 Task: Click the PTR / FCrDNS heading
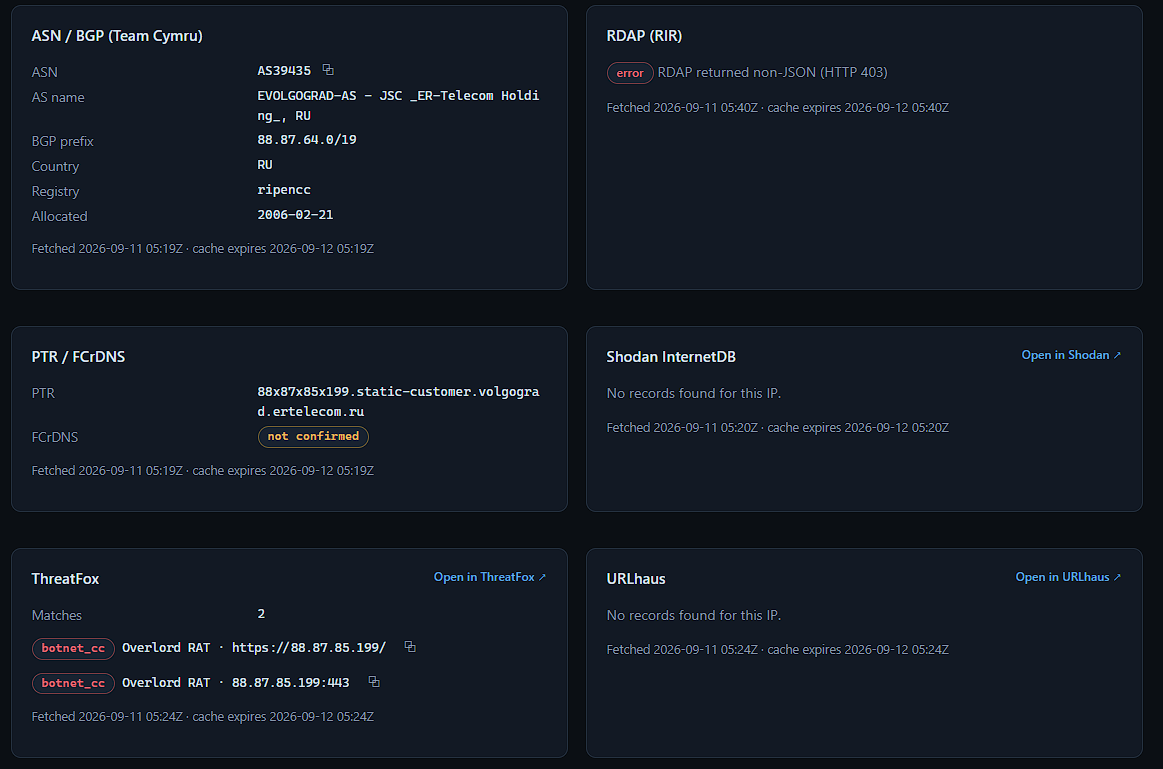pos(78,357)
